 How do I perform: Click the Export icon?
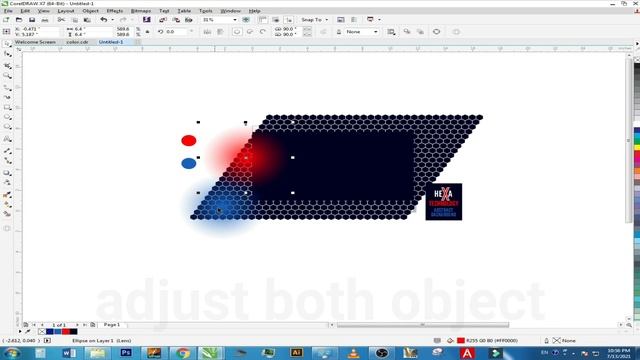pos(176,20)
